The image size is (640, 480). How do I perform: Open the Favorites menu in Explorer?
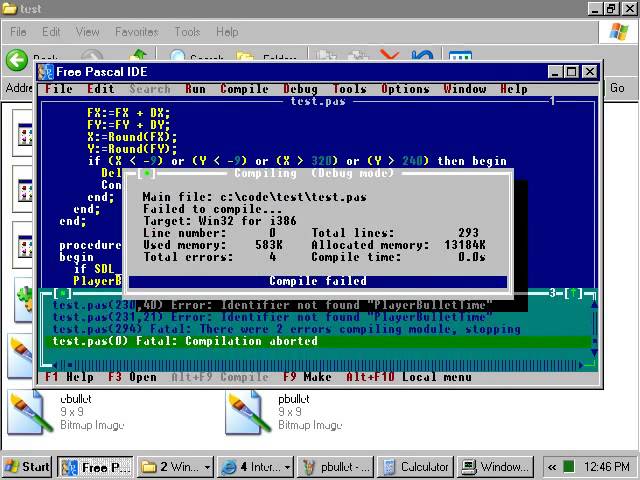(x=137, y=32)
